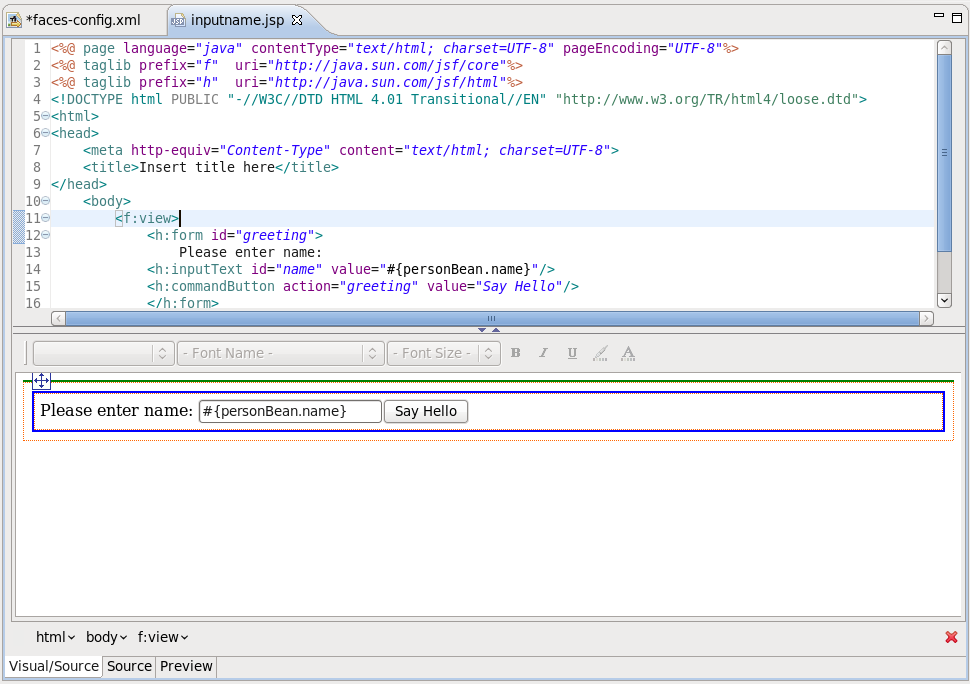Viewport: 970px width, 684px height.
Task: Open the body breadcrumb dropdown
Action: coord(106,637)
